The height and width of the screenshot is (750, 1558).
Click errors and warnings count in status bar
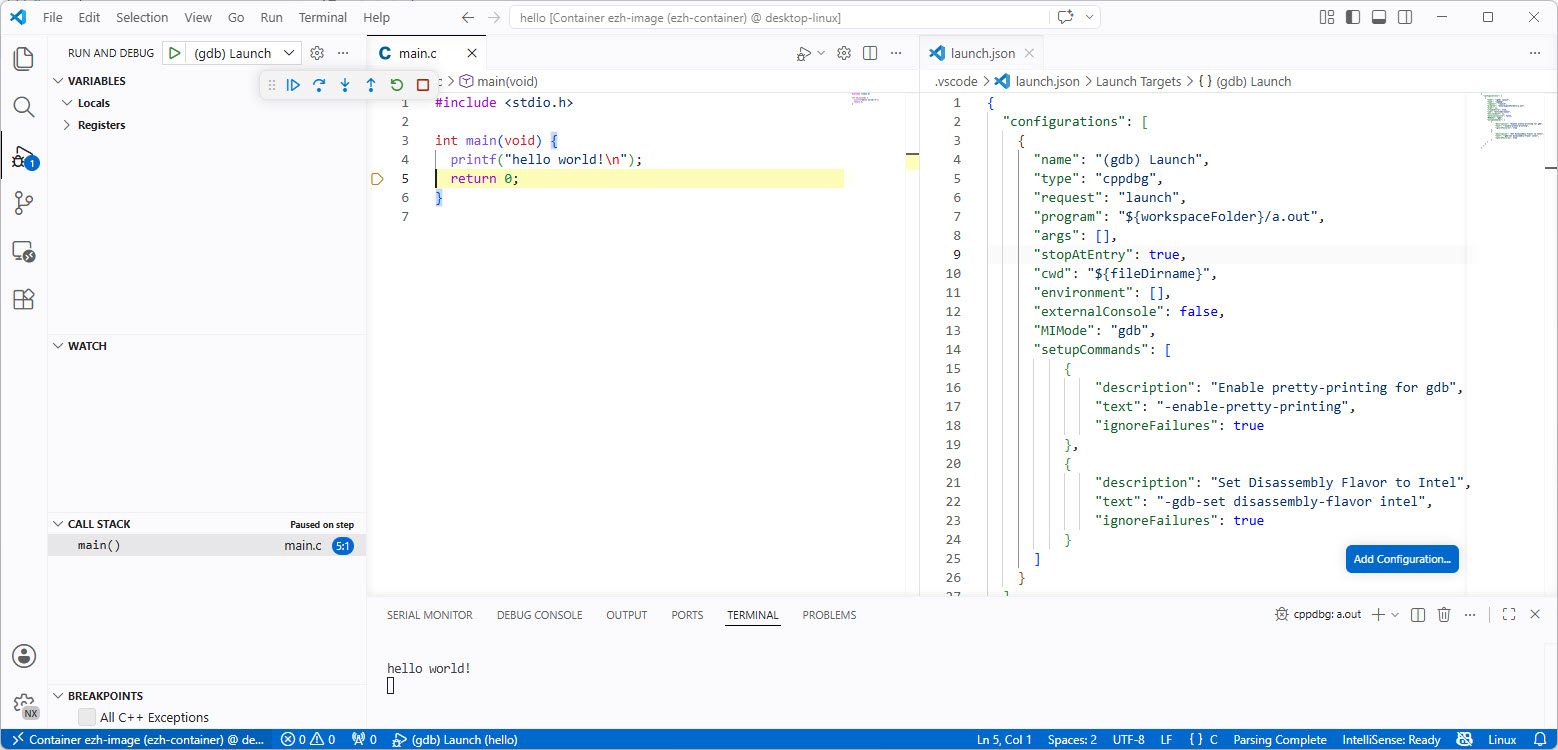(309, 740)
